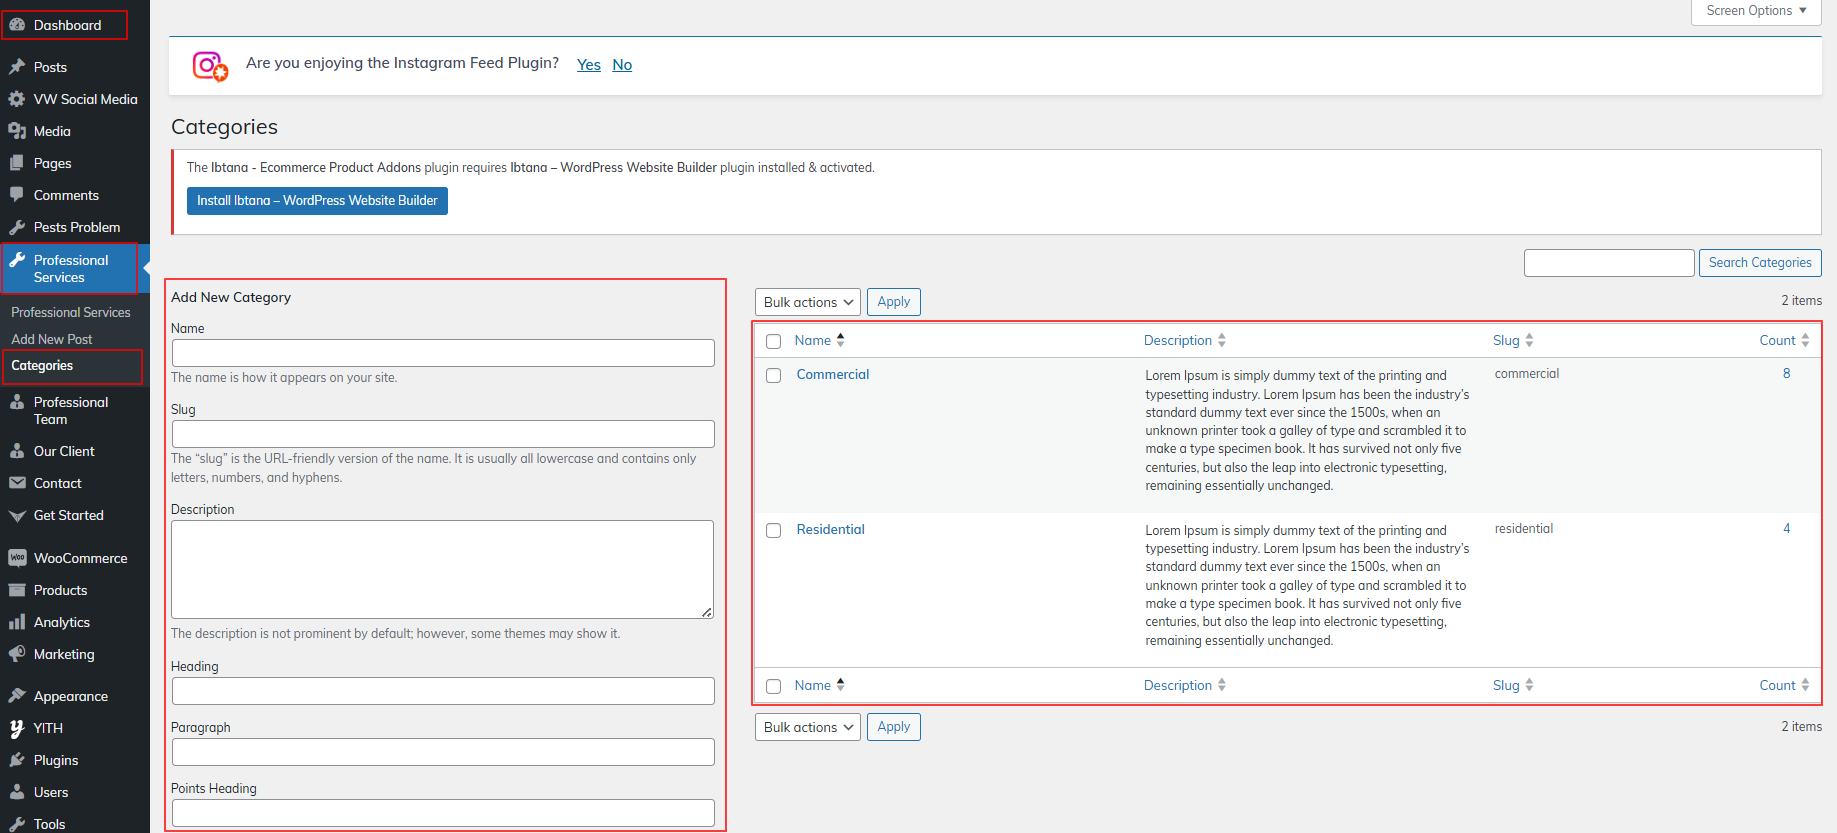Image resolution: width=1837 pixels, height=833 pixels.
Task: Tick the Residential category checkbox
Action: pyautogui.click(x=773, y=531)
